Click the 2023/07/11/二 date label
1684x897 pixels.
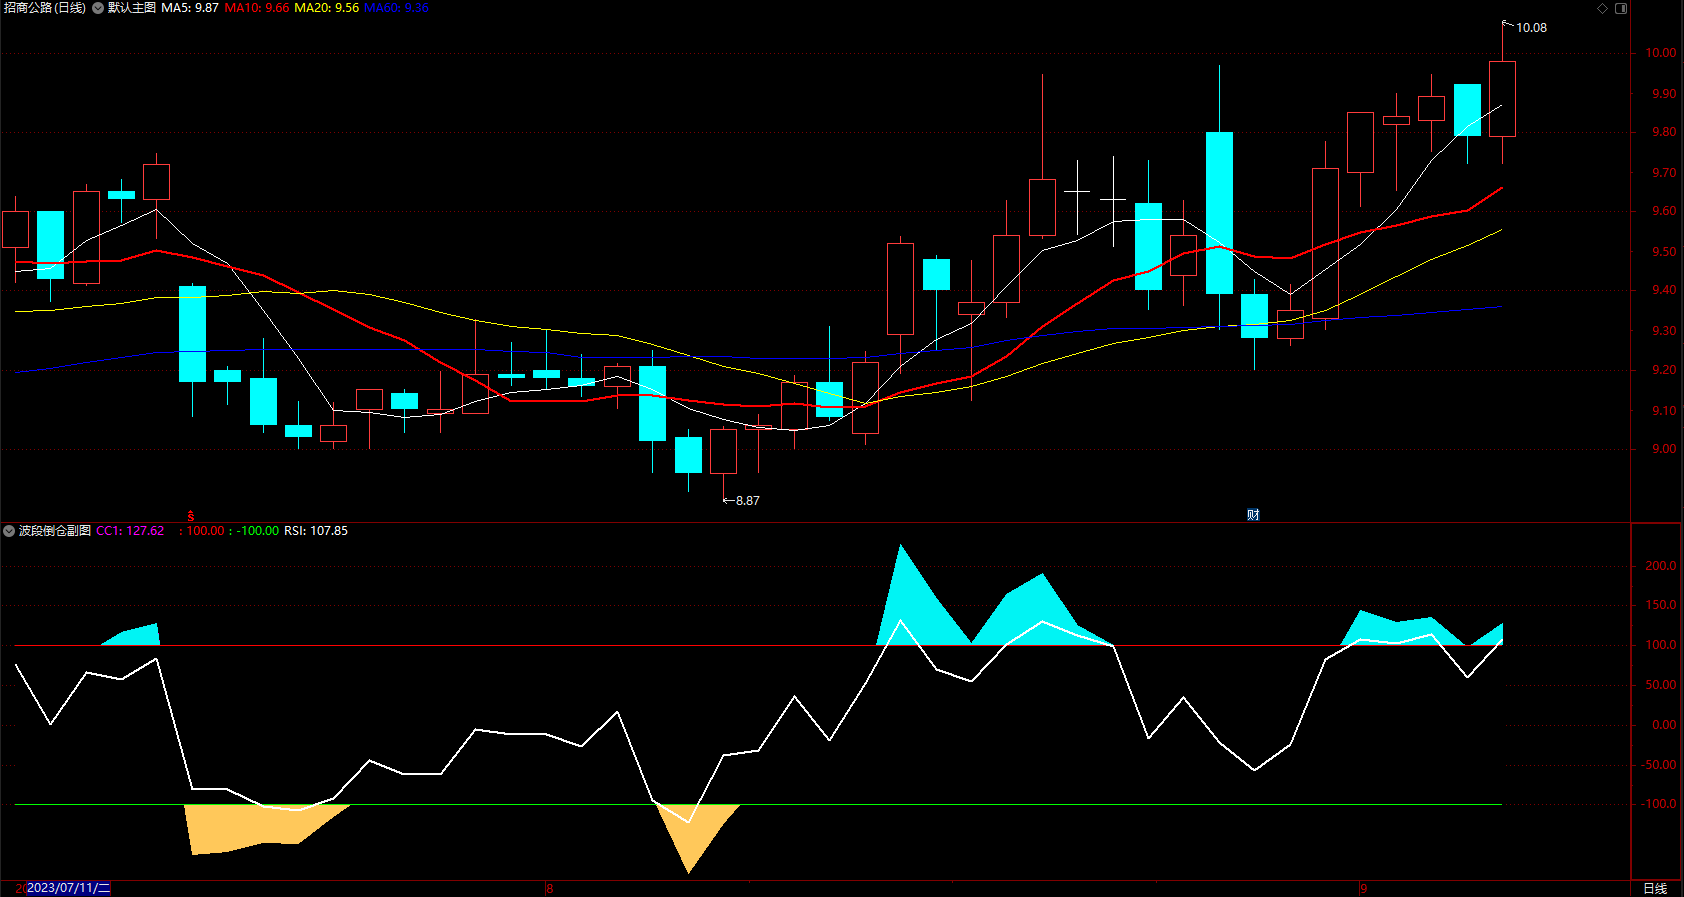click(68, 888)
